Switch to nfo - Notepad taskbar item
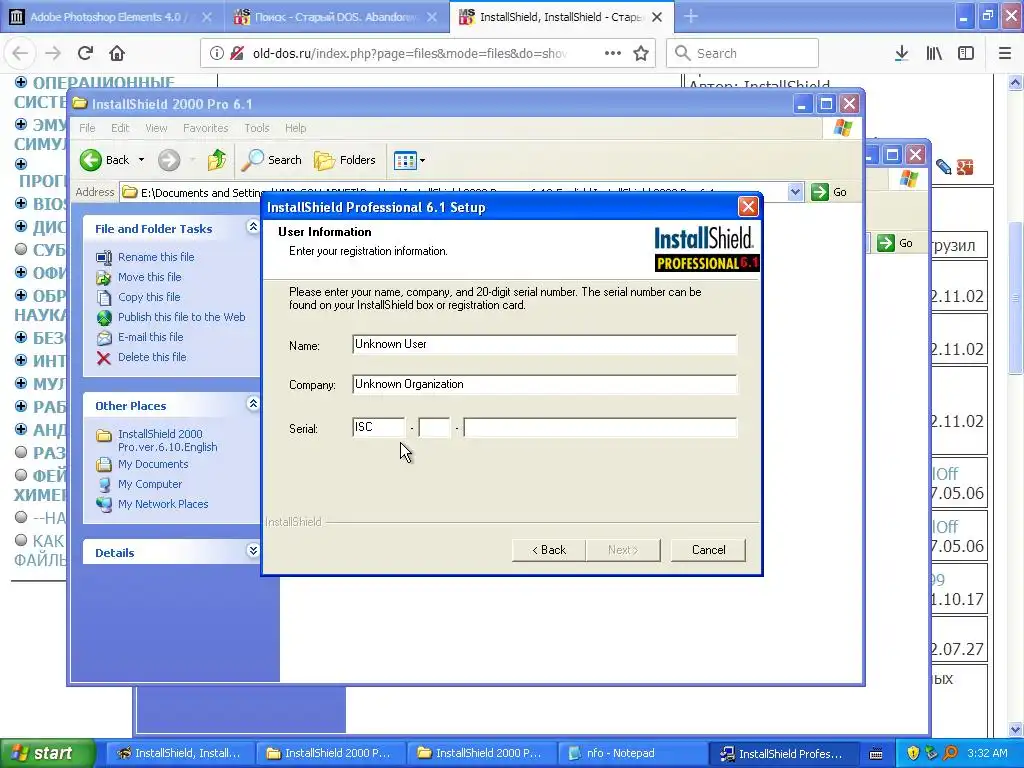 pyautogui.click(x=633, y=753)
